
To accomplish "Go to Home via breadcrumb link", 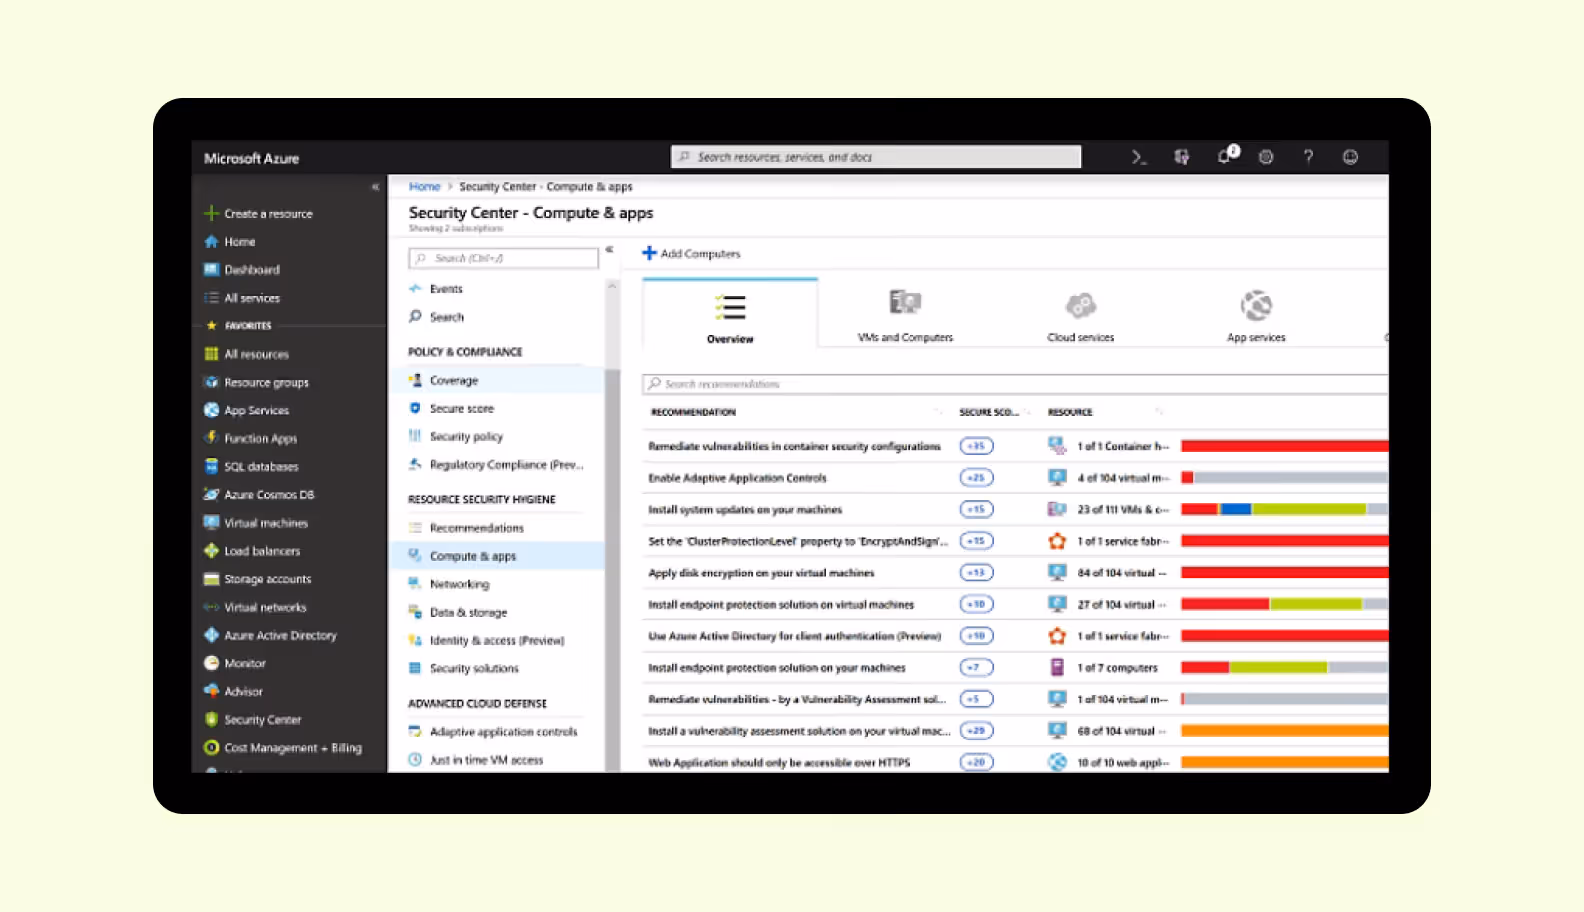I will (424, 187).
